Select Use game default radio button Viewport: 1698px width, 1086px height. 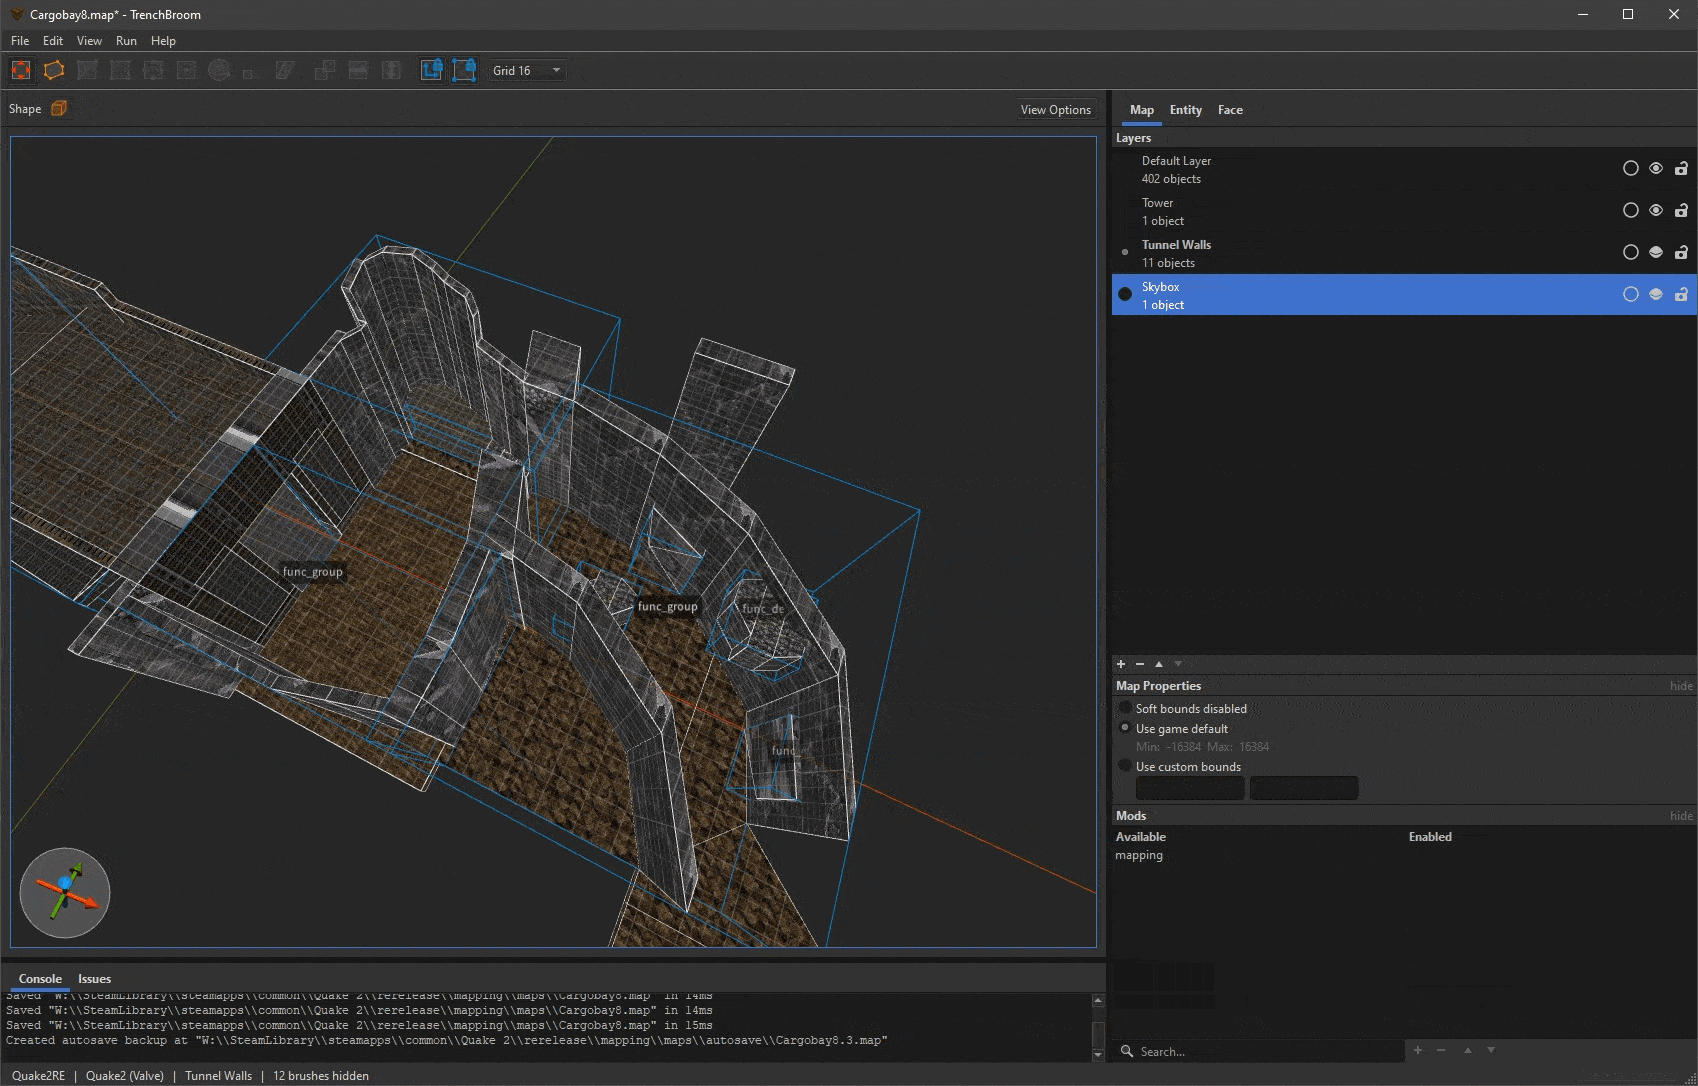(x=1125, y=728)
